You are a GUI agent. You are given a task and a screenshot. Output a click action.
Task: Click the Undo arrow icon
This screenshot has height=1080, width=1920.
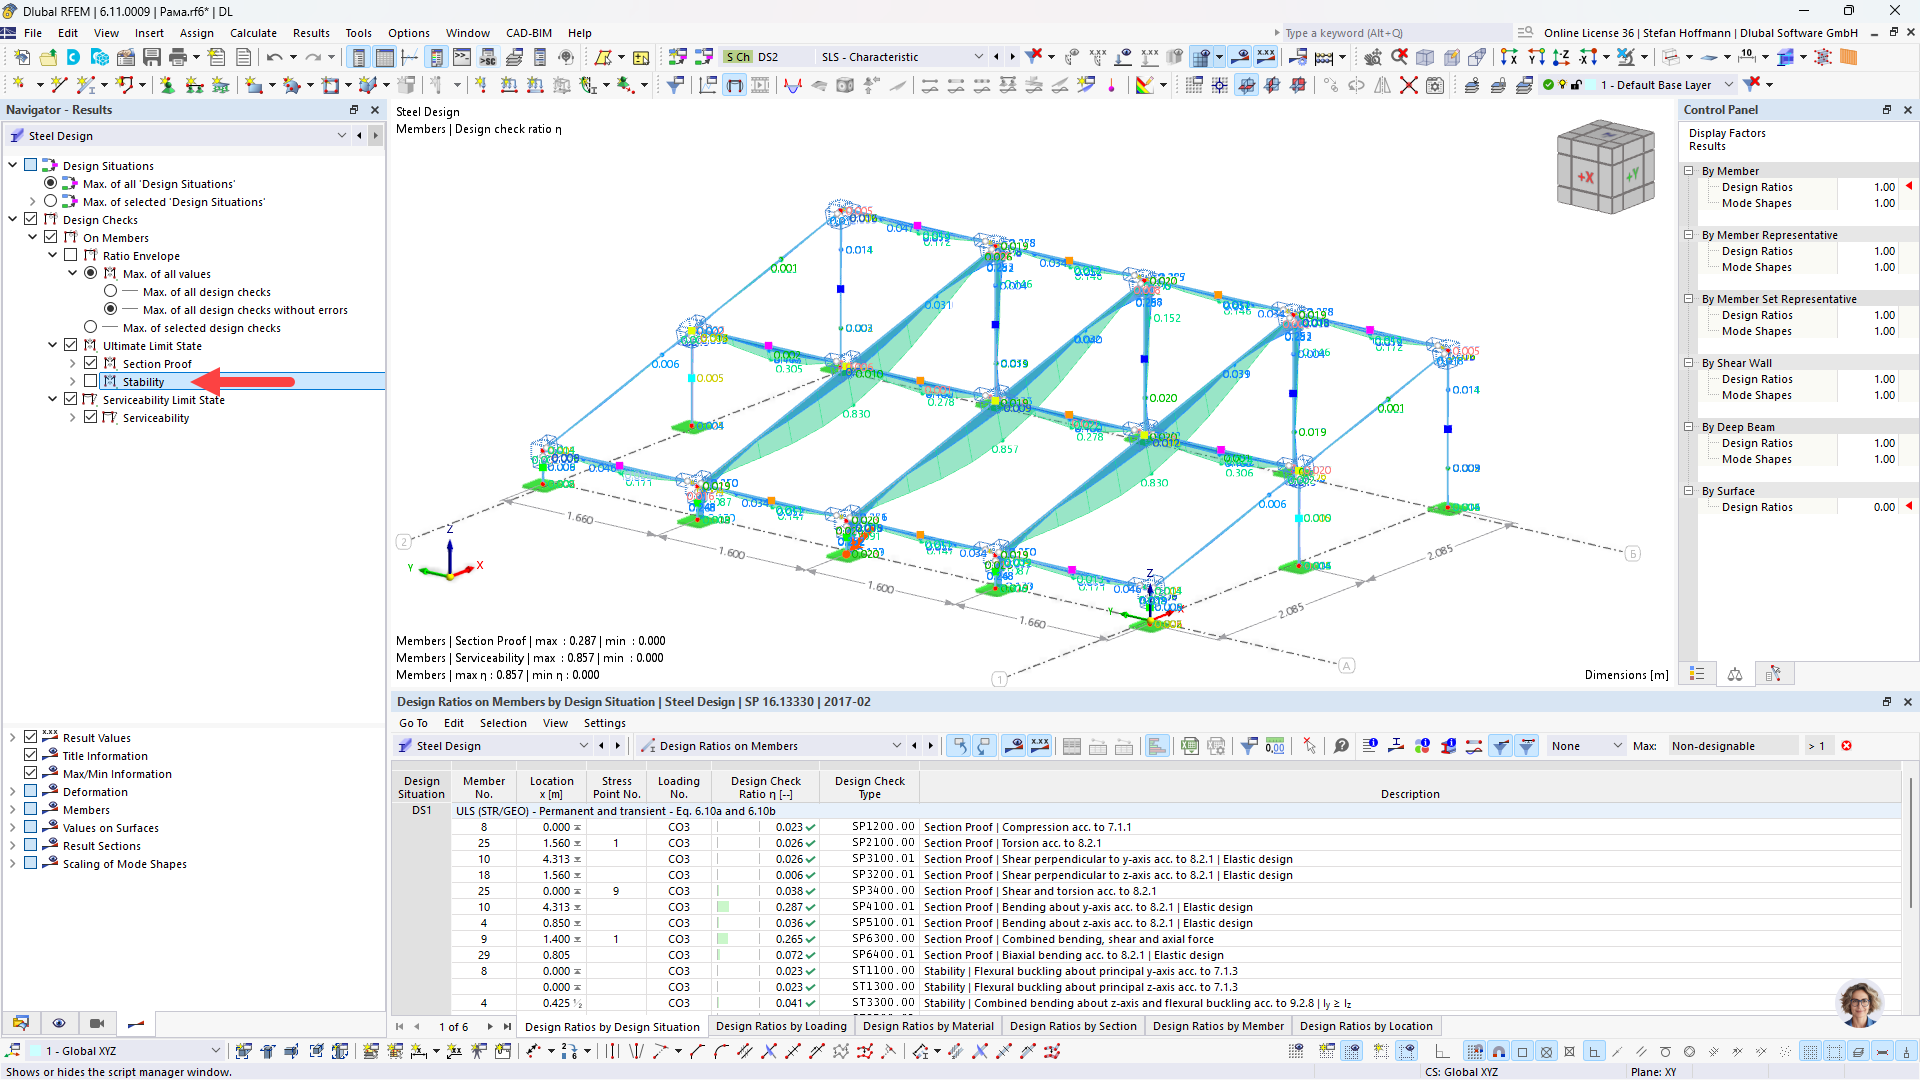(x=274, y=57)
